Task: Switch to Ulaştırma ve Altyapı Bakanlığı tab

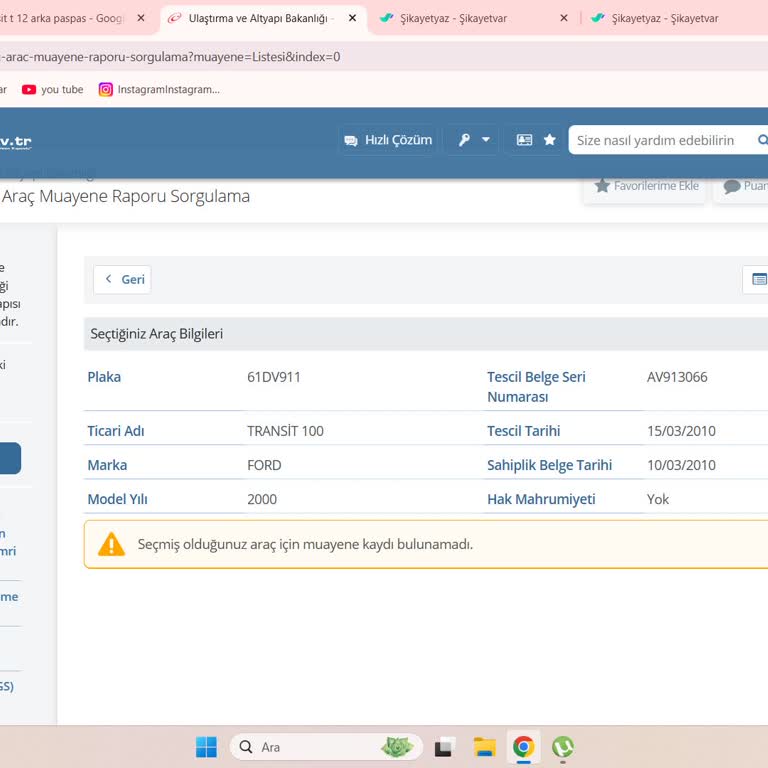Action: (x=258, y=18)
